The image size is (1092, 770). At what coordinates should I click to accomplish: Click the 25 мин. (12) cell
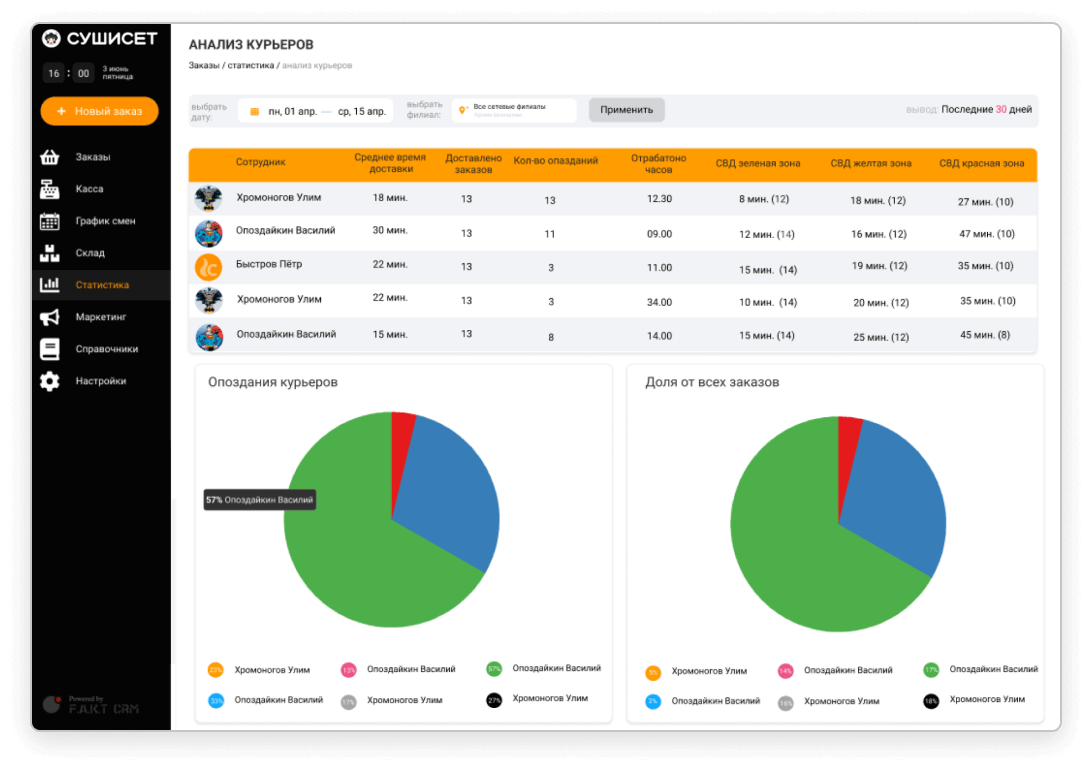click(x=881, y=337)
